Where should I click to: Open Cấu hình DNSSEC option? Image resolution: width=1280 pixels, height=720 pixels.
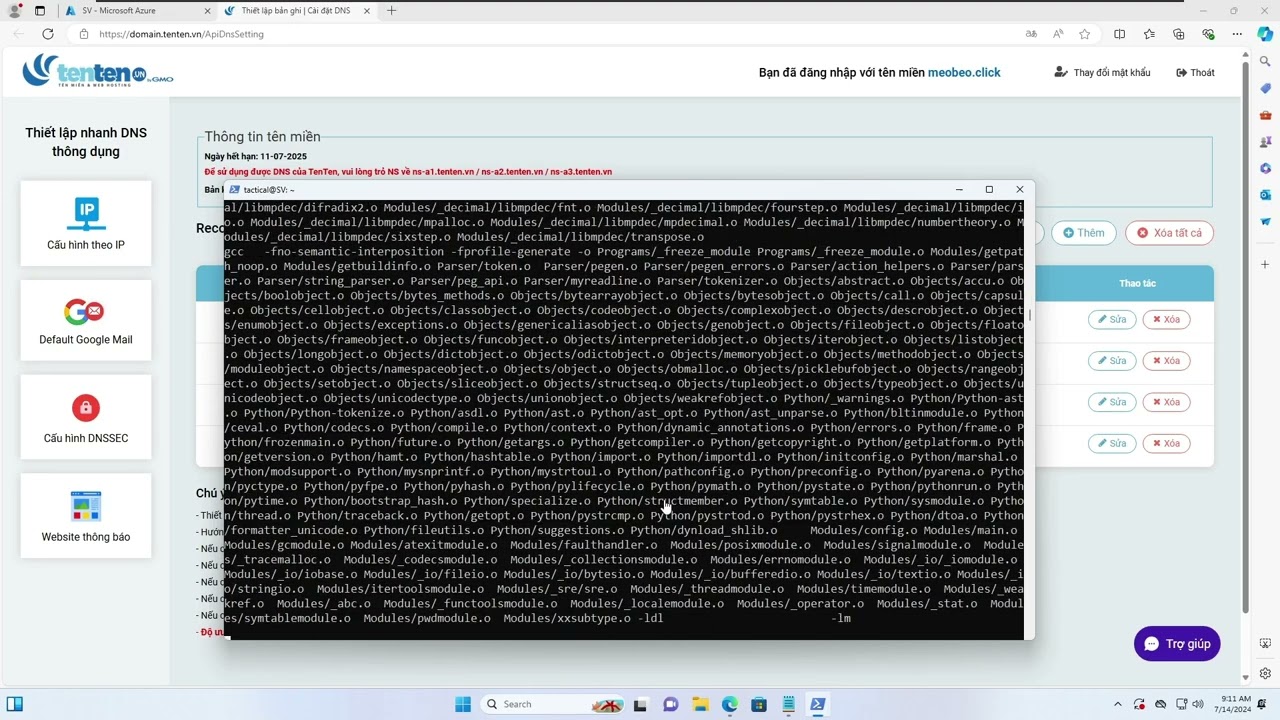point(86,418)
